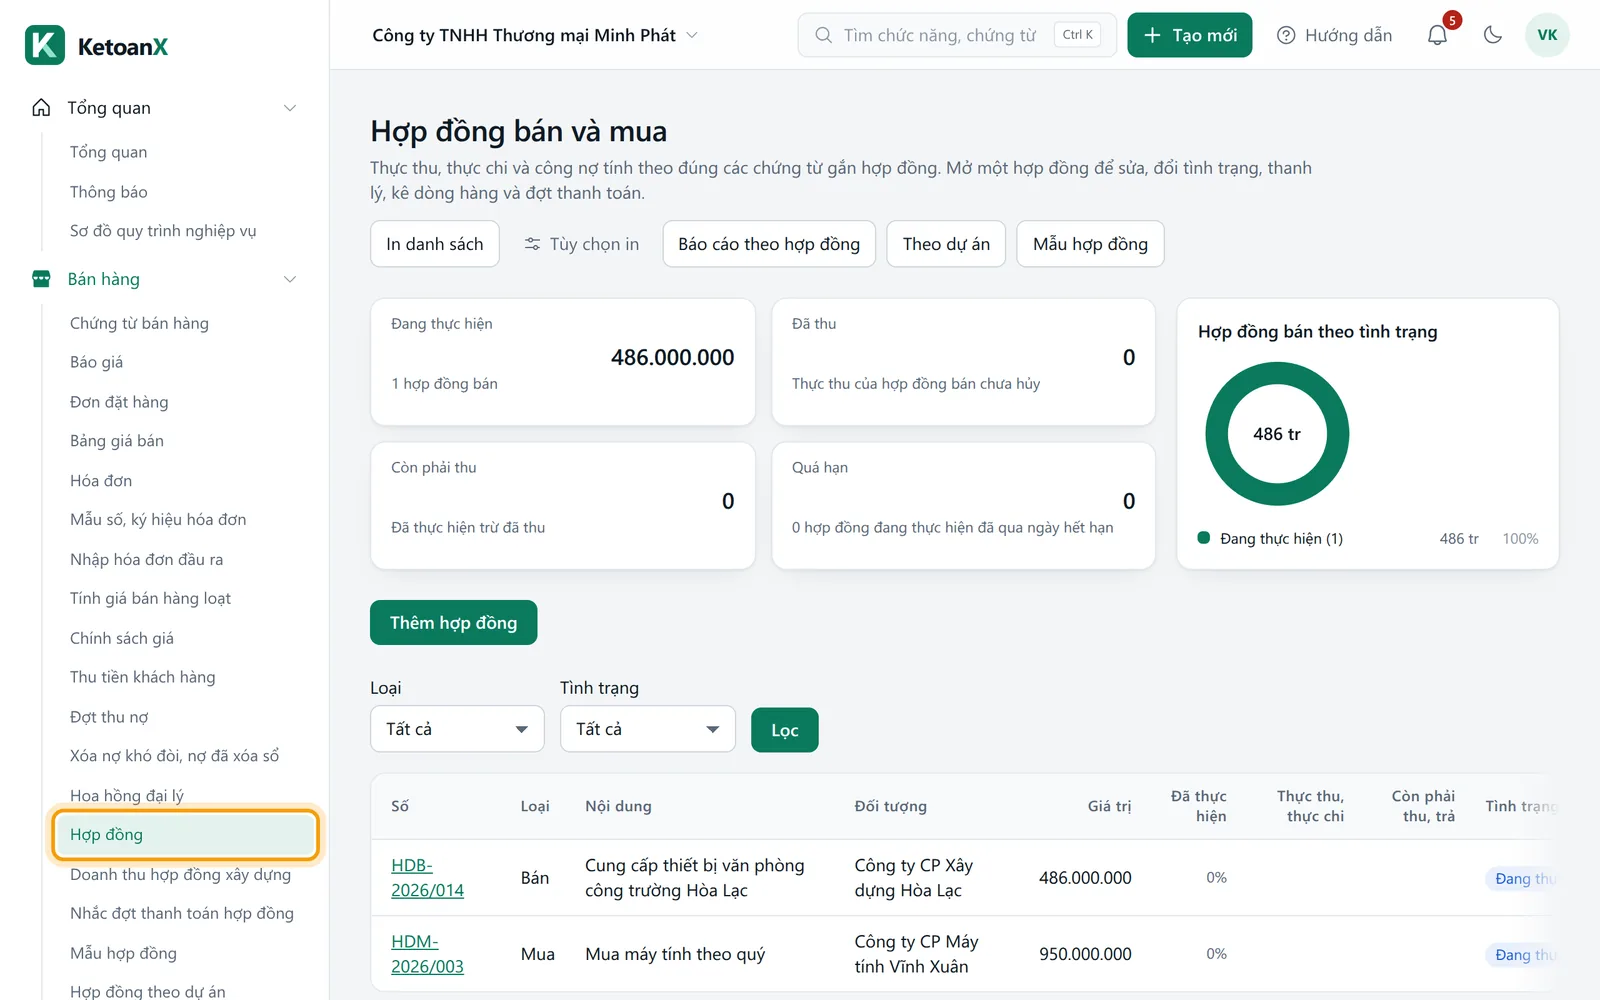Click the Bán hàng shop icon

coord(41,279)
